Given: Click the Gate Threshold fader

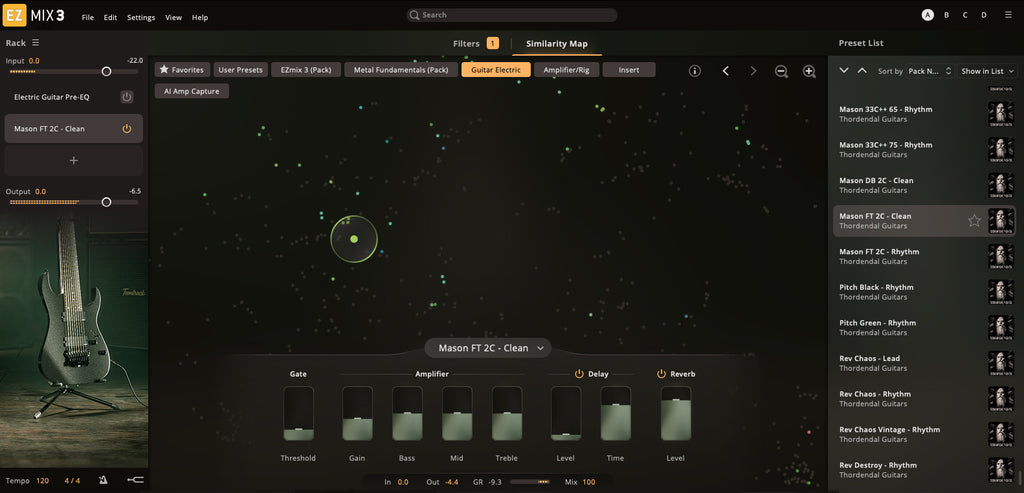Looking at the screenshot, I should click(x=298, y=413).
